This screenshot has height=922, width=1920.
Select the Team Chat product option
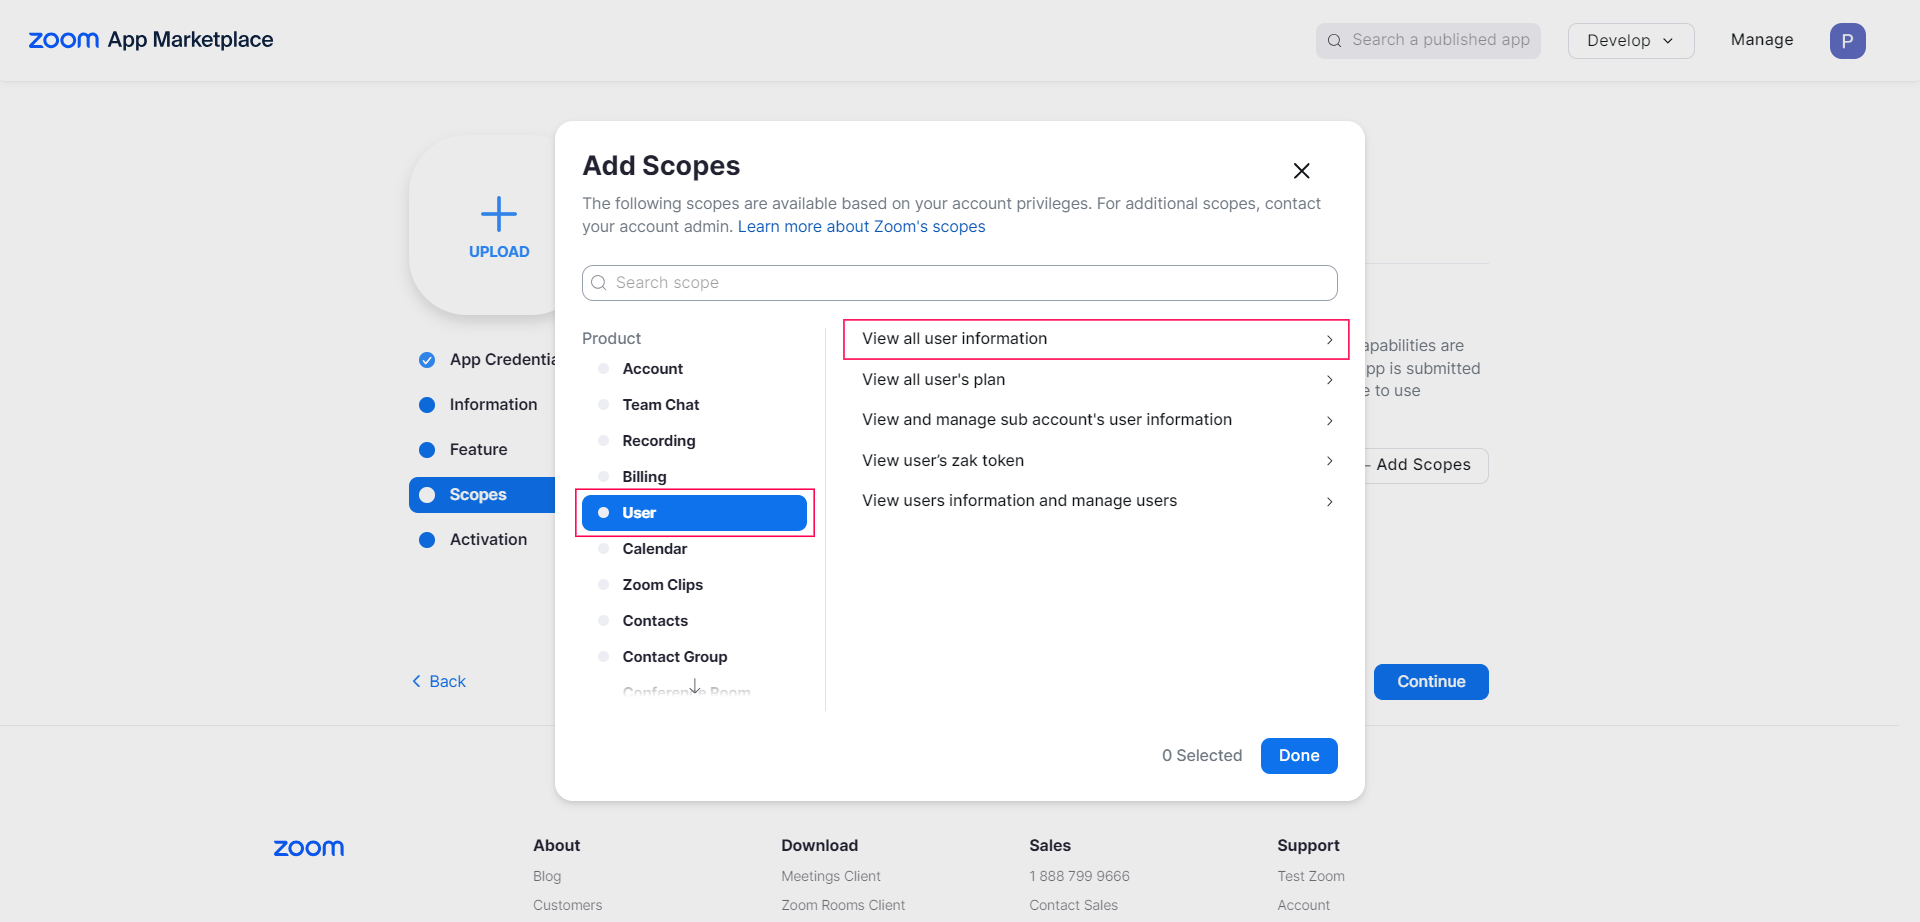pyautogui.click(x=660, y=405)
